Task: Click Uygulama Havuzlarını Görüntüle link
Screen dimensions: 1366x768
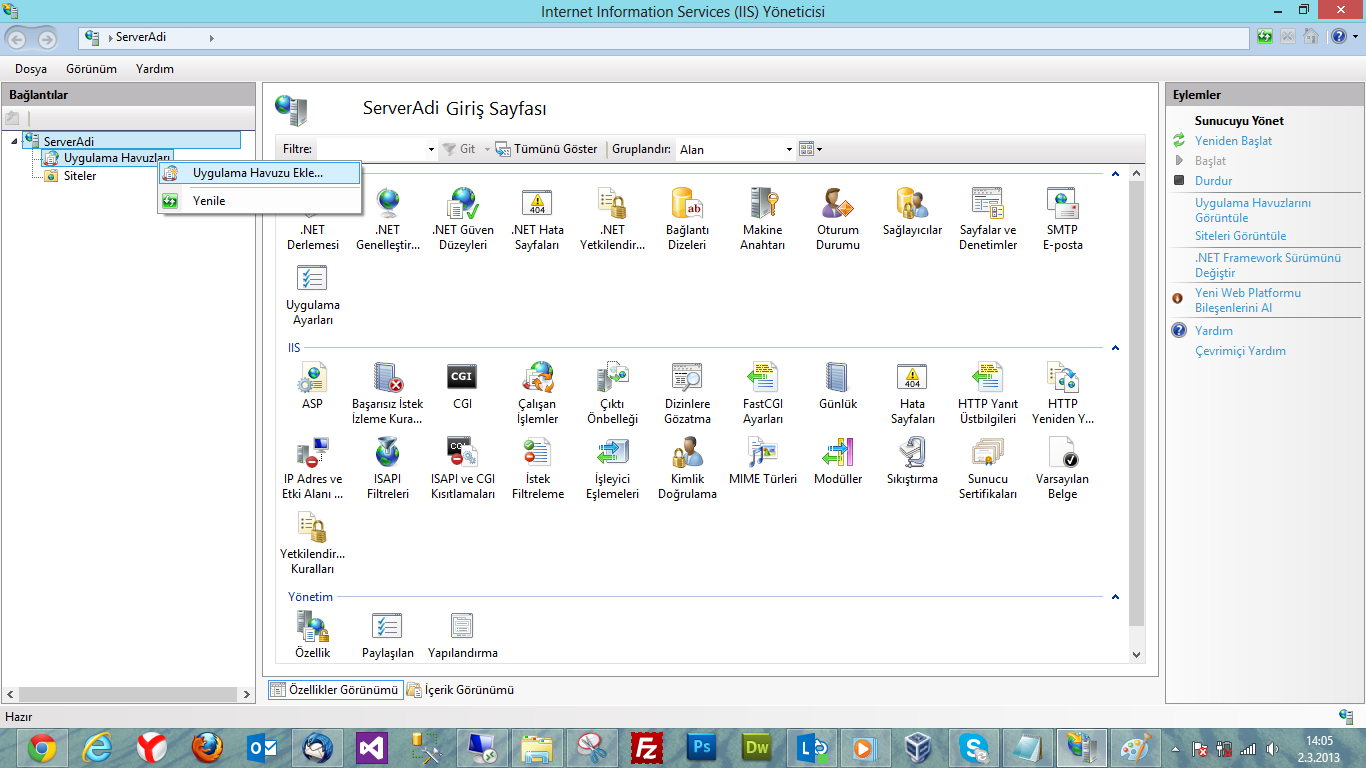Action: pos(1253,210)
